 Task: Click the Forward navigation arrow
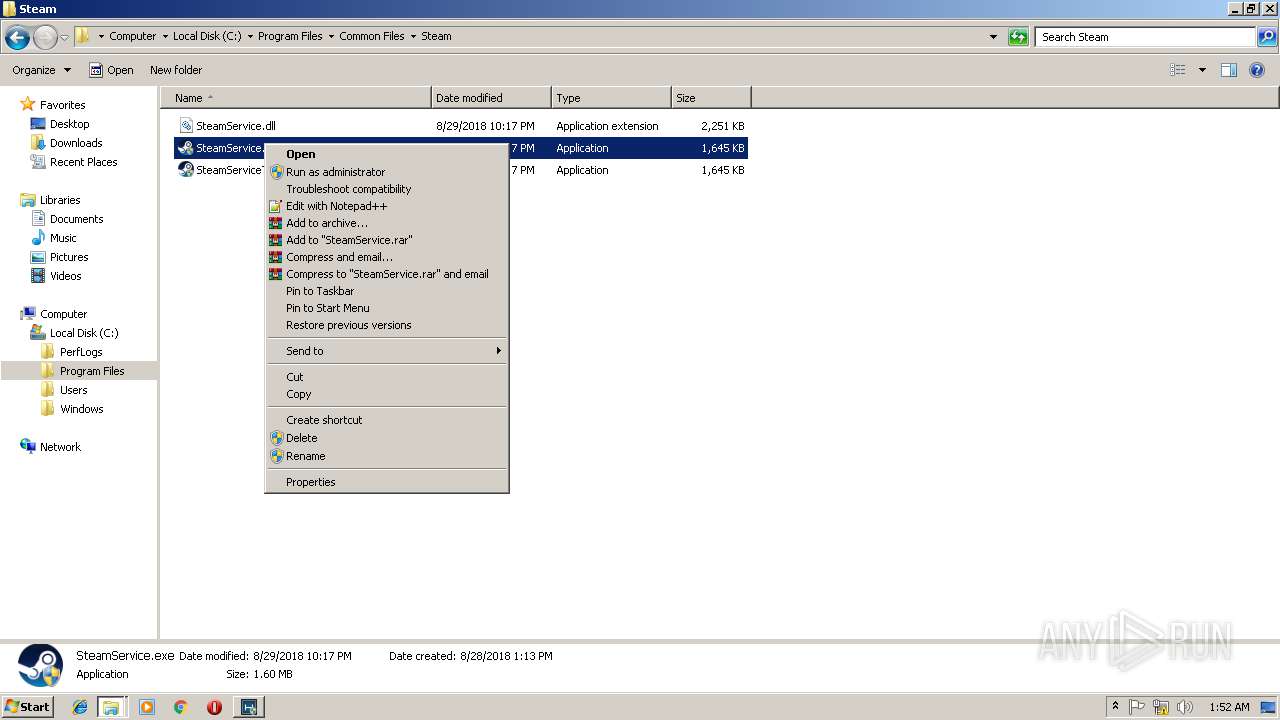45,38
